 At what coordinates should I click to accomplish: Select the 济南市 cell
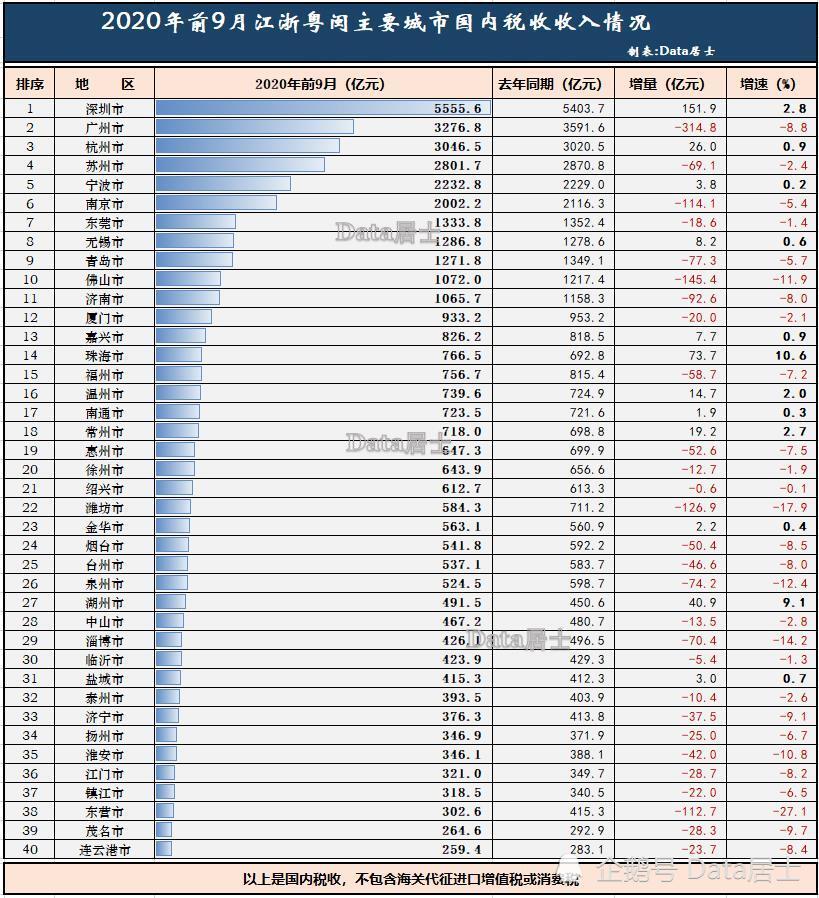coord(105,298)
